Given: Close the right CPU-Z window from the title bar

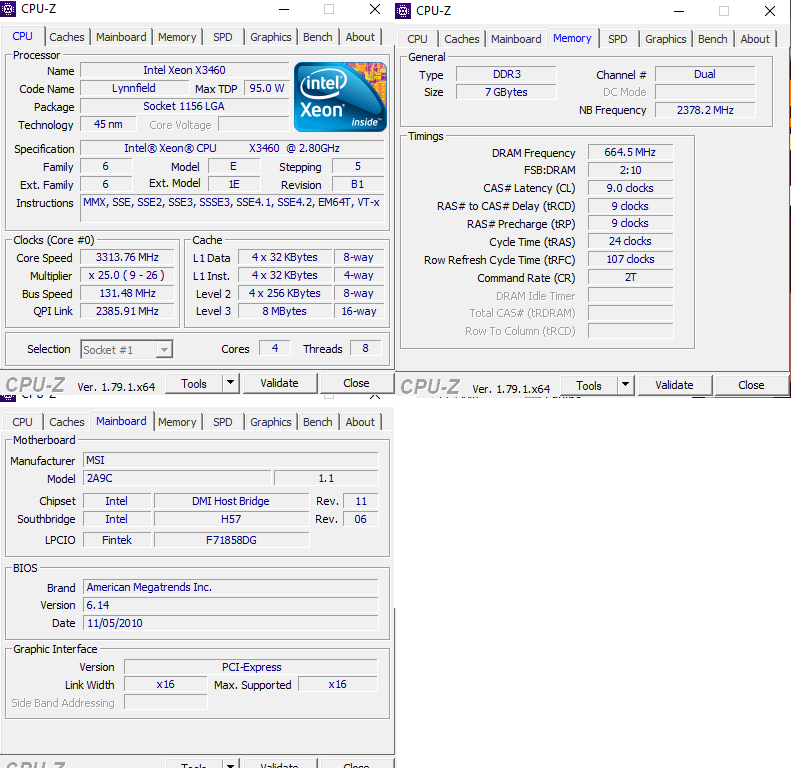Looking at the screenshot, I should click(x=769, y=11).
